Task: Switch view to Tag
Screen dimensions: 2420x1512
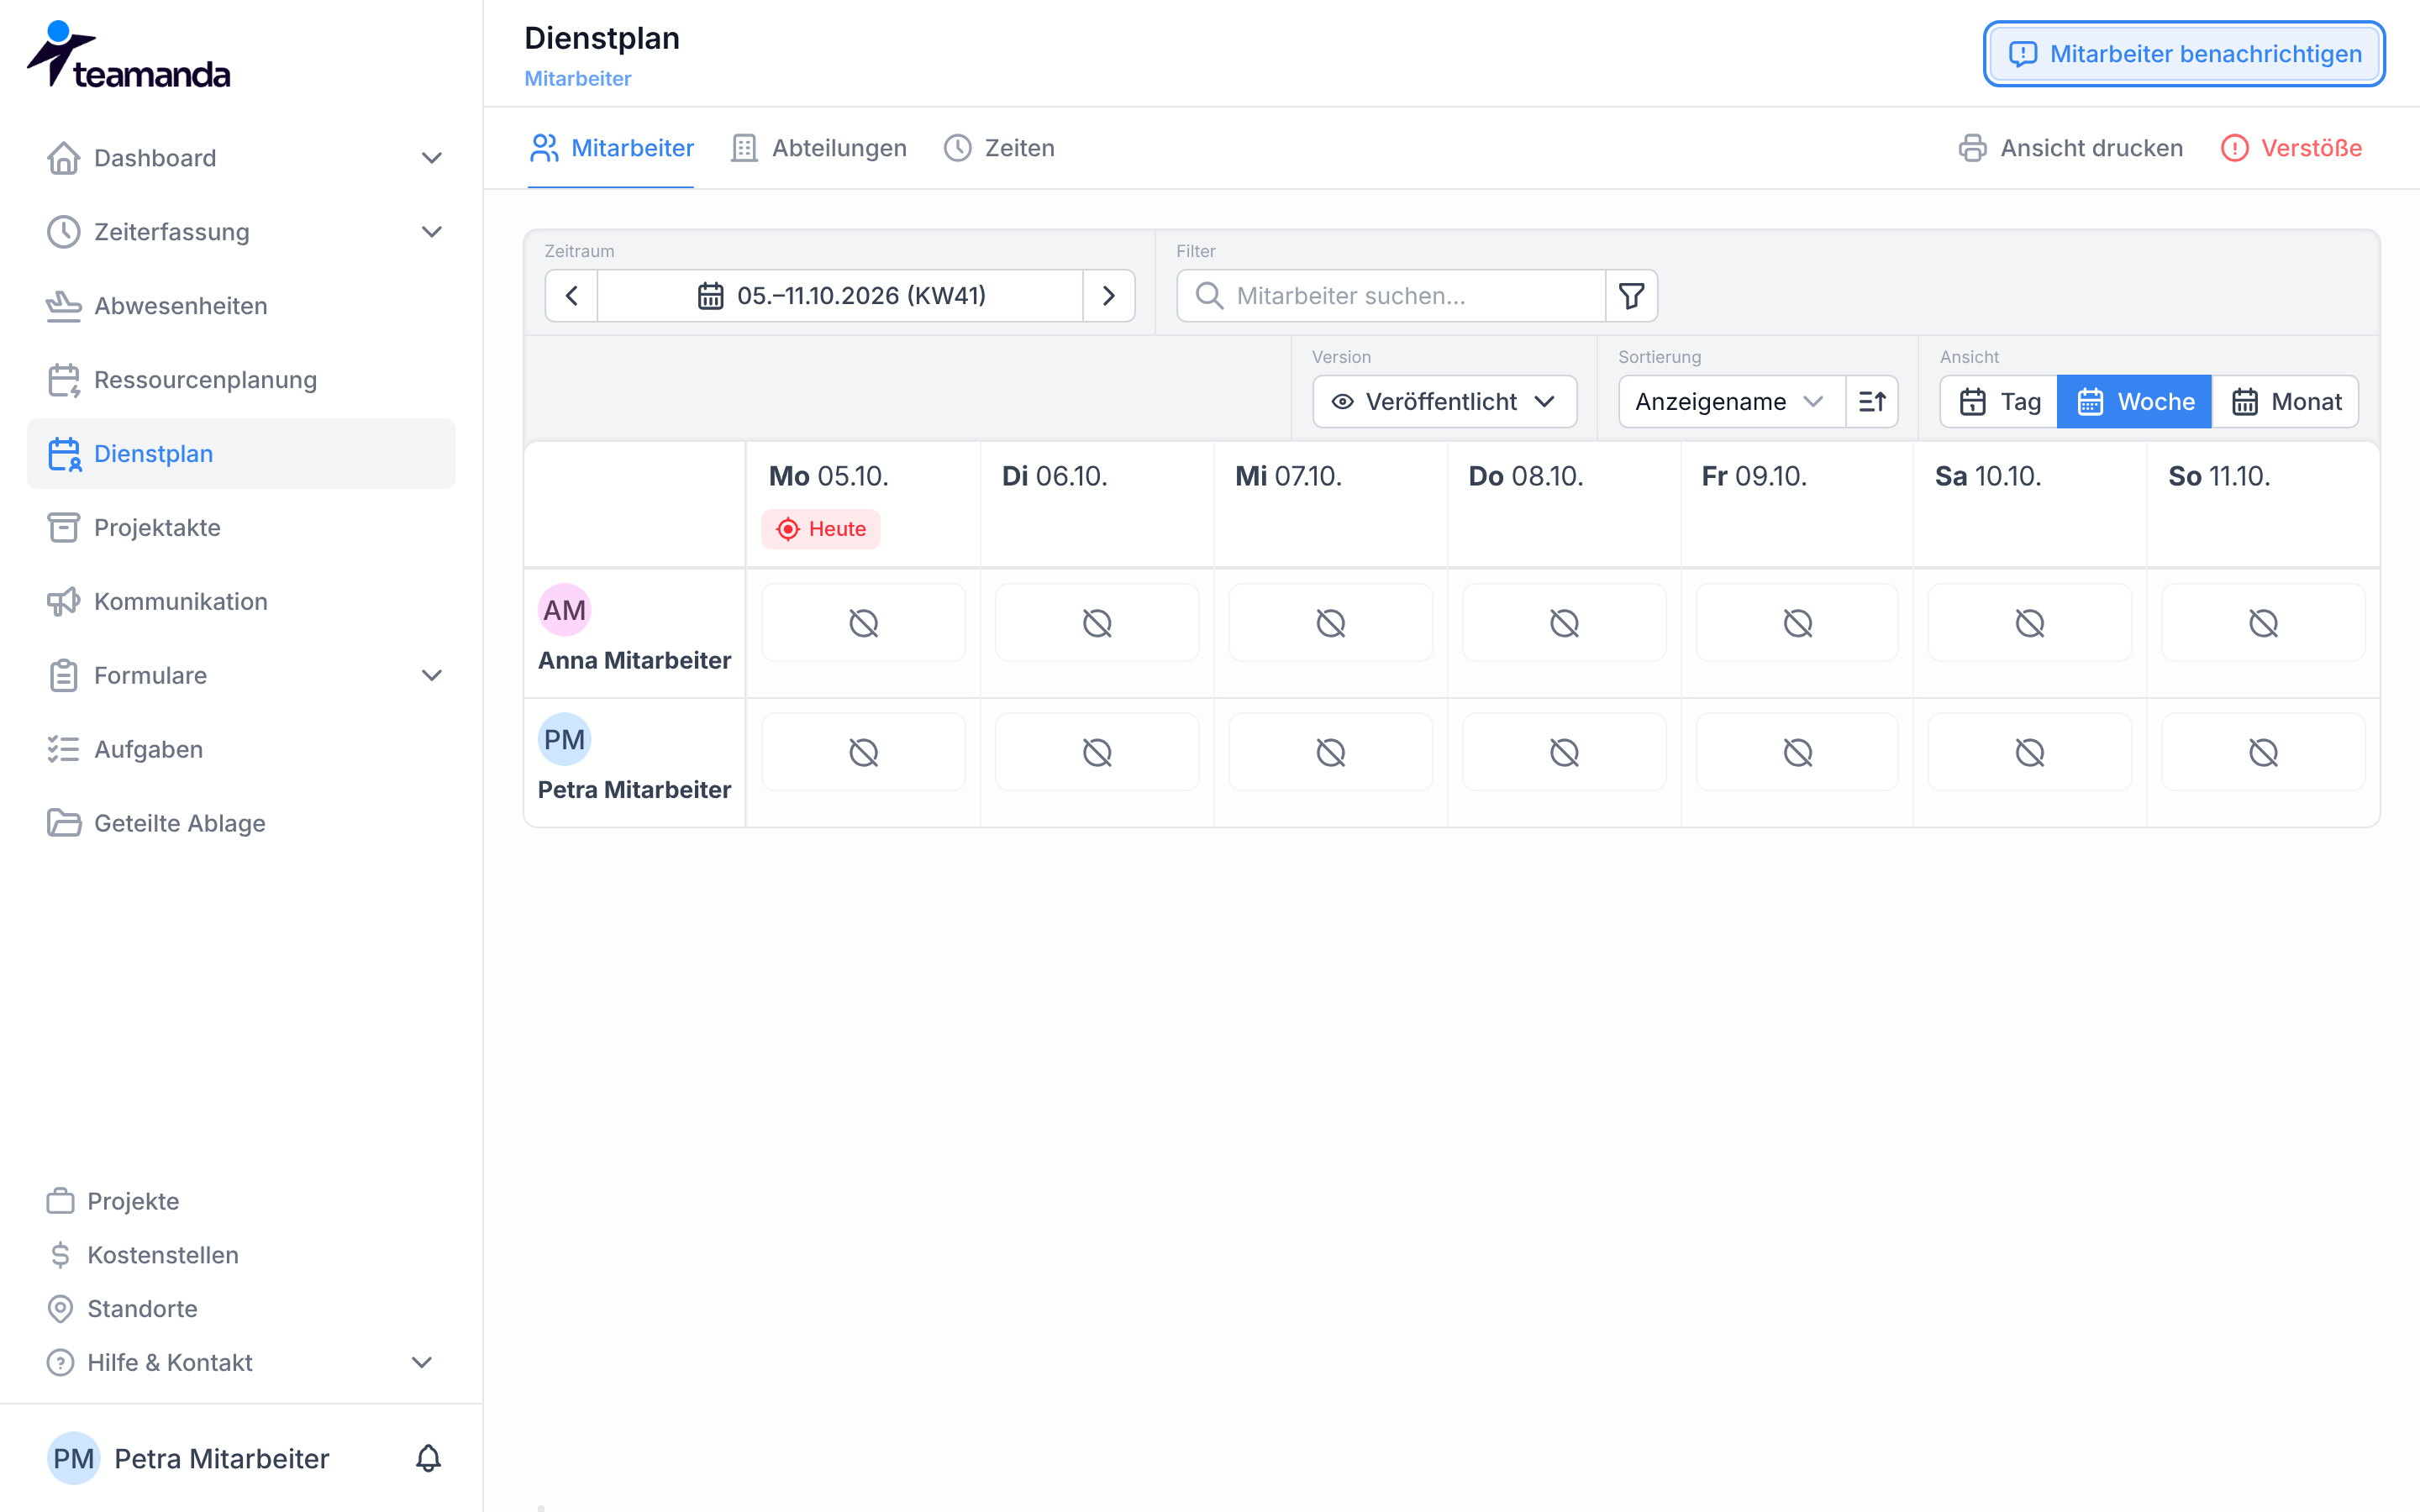Action: click(x=1999, y=401)
